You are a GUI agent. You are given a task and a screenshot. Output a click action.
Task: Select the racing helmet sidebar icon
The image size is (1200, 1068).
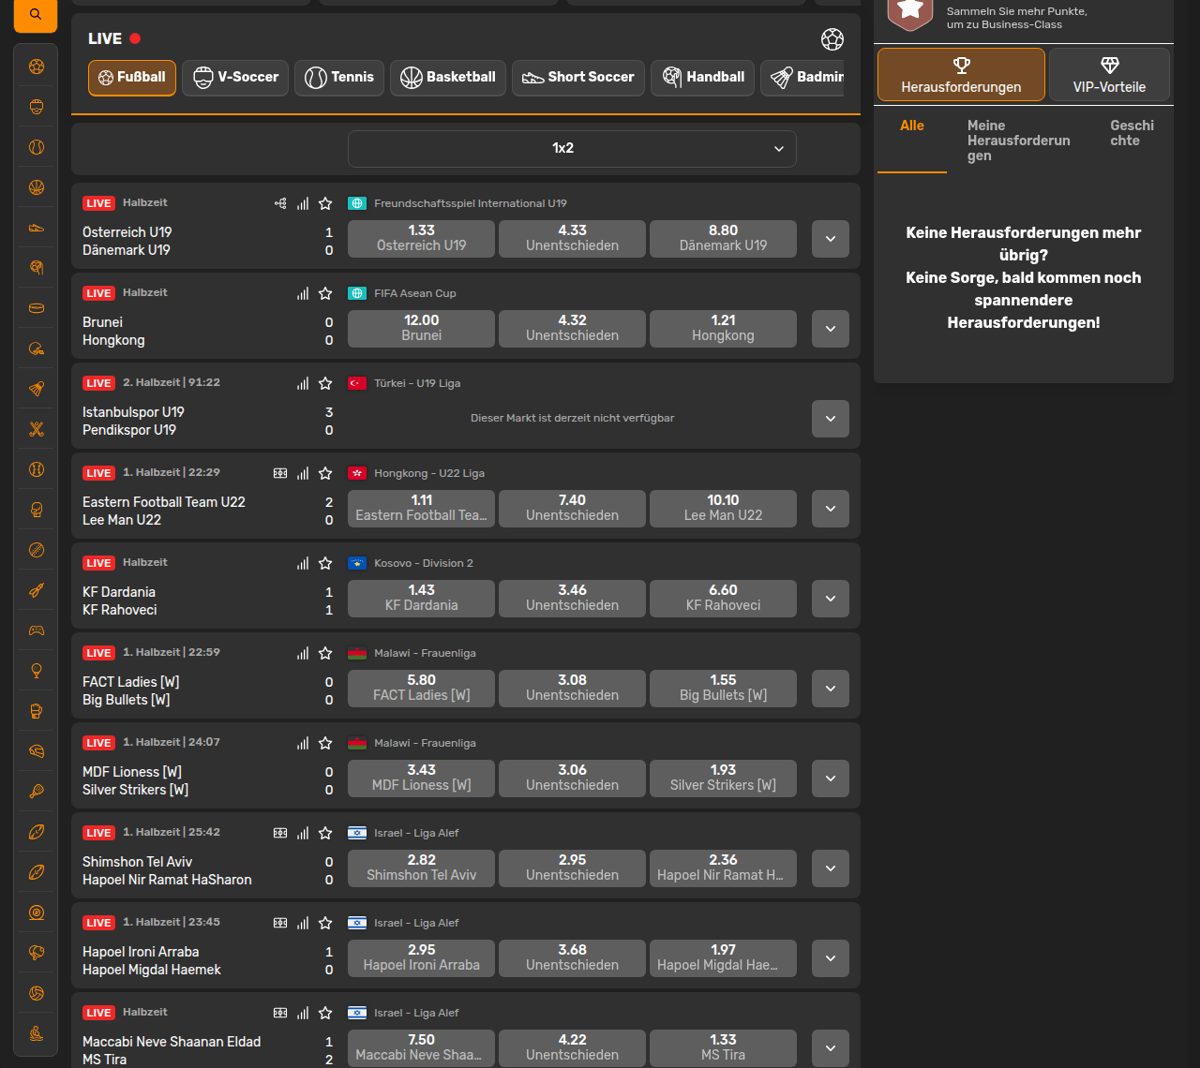36,751
